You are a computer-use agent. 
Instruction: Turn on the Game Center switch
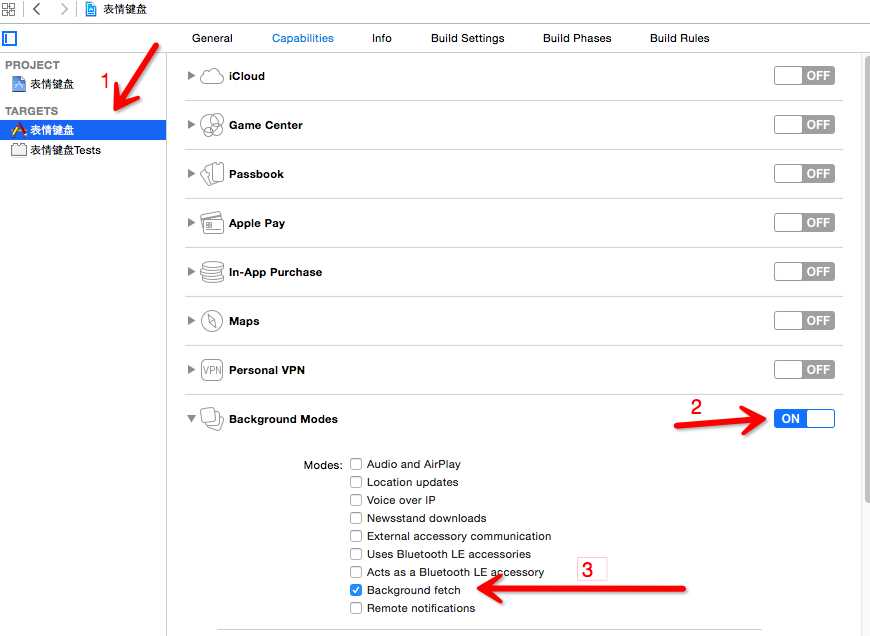pos(804,124)
